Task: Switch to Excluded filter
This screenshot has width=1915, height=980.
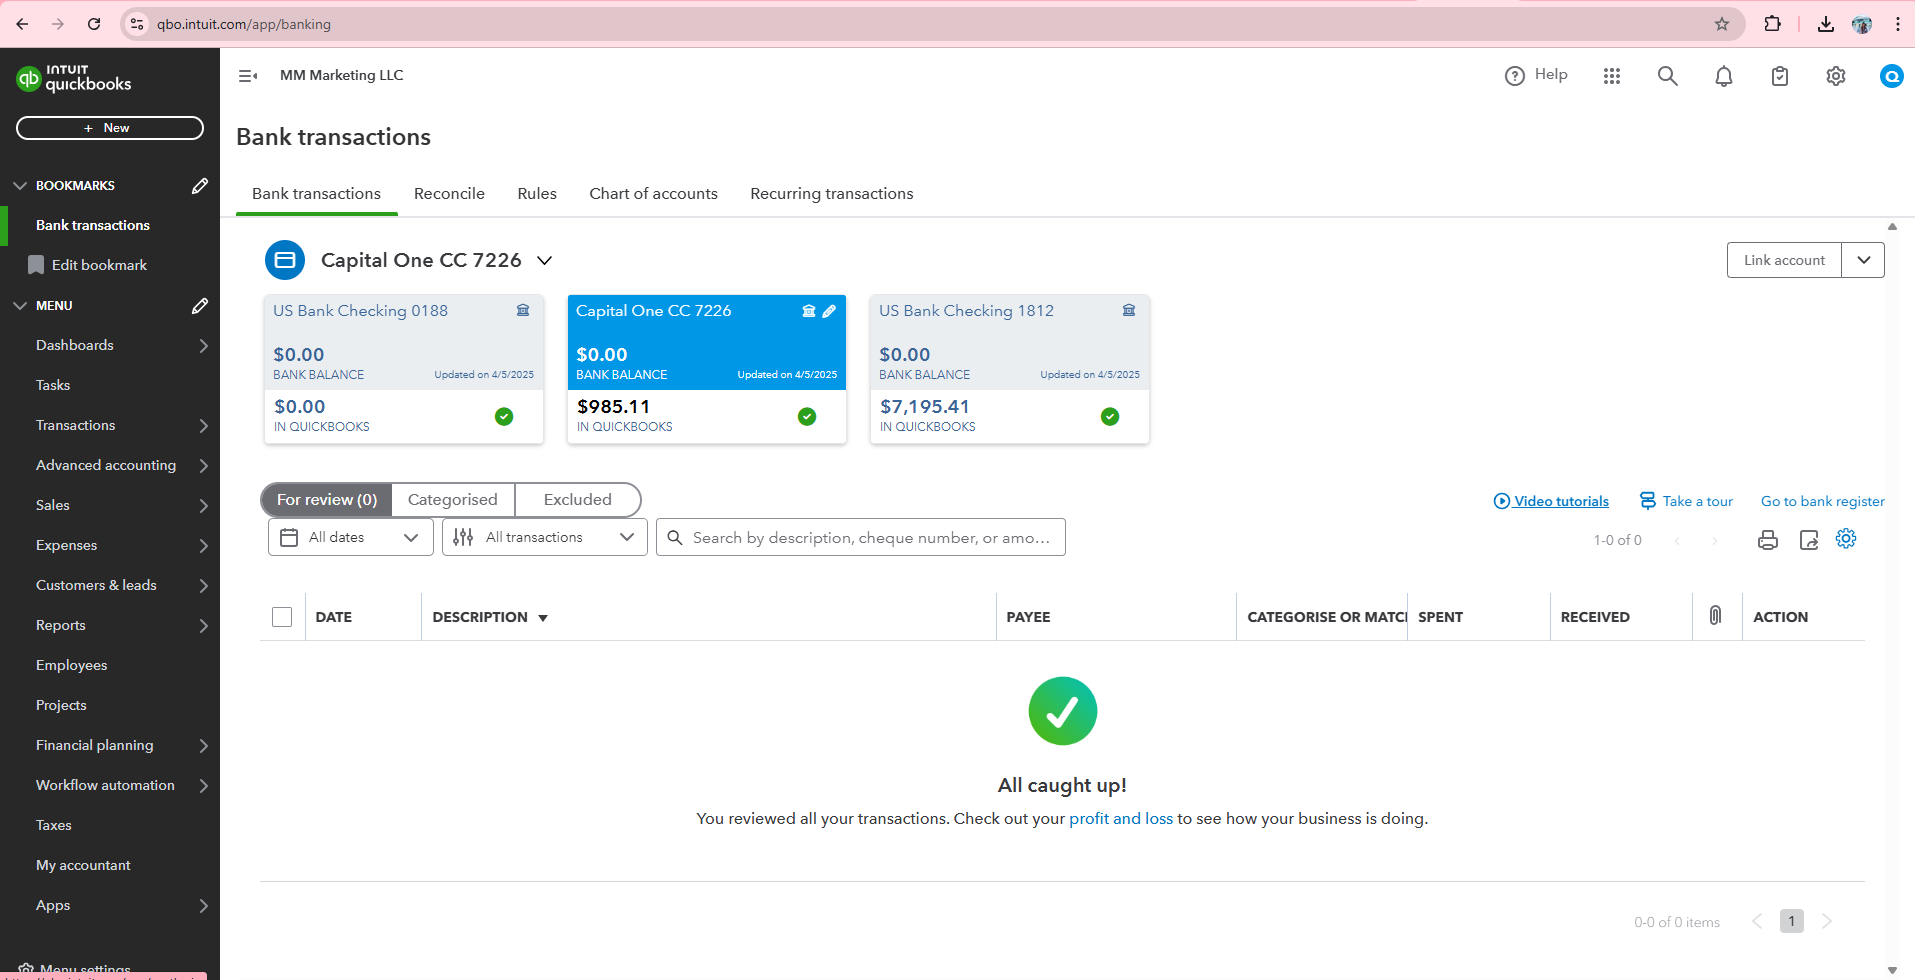Action: pyautogui.click(x=578, y=500)
